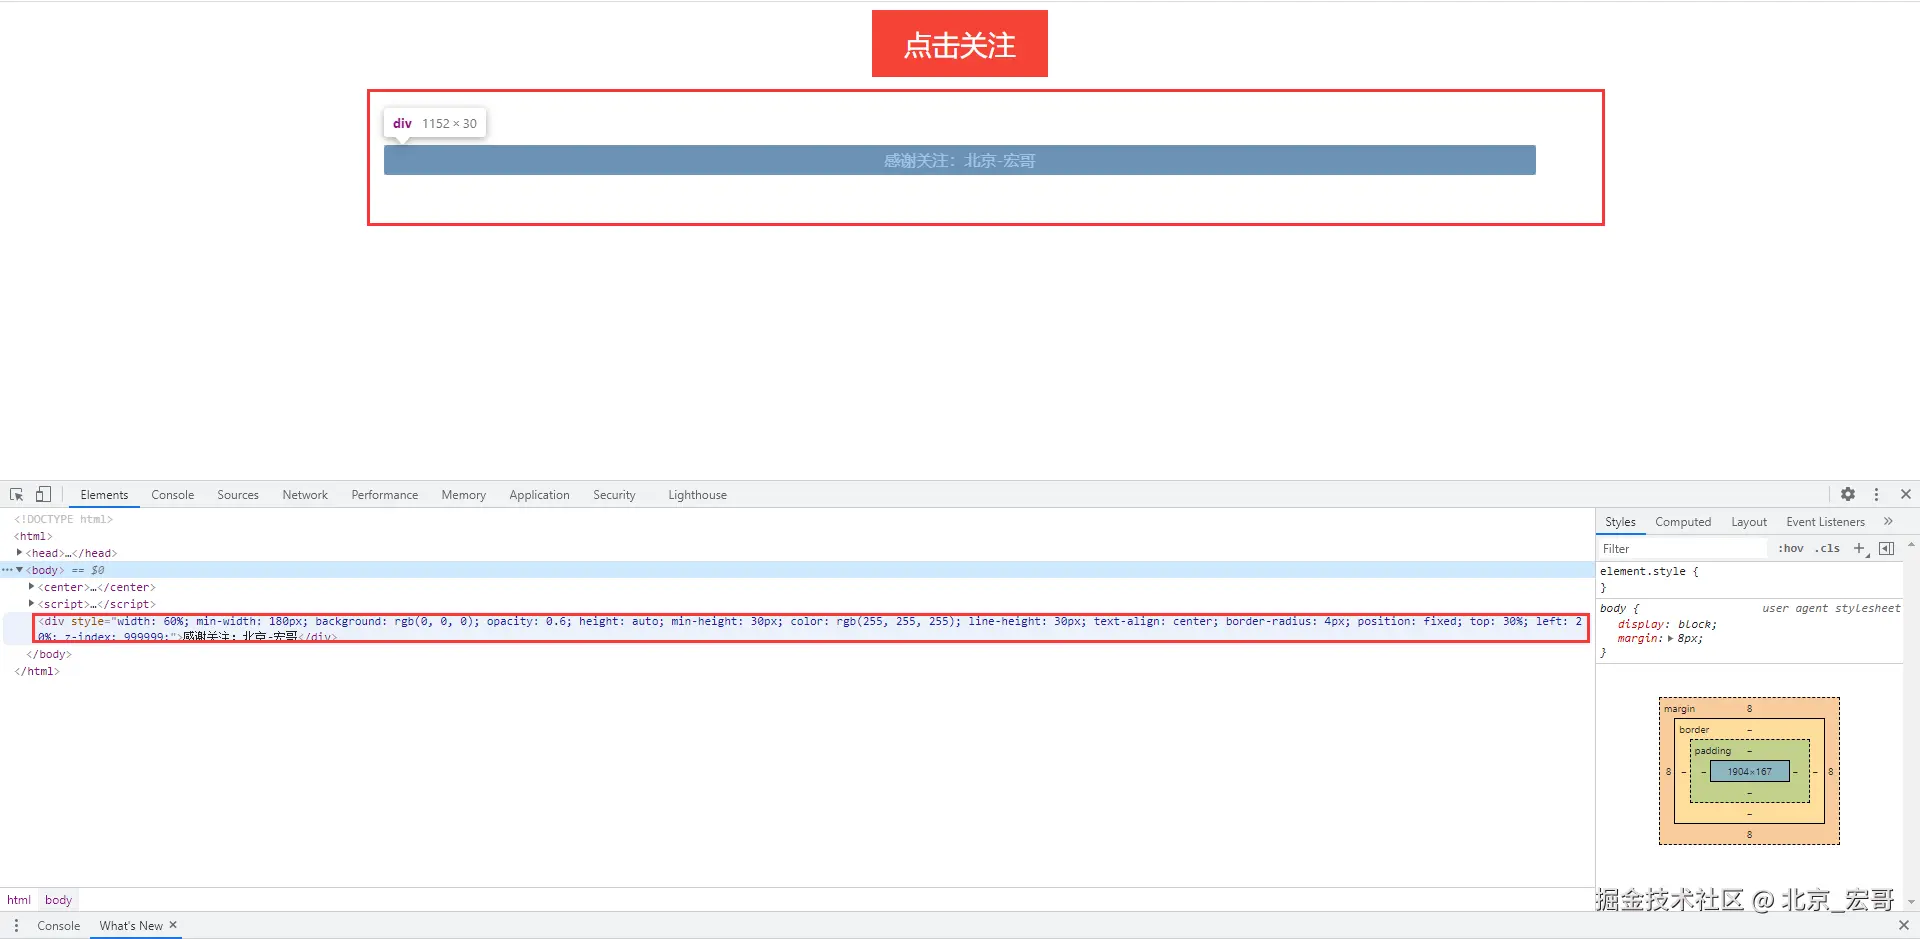Select the What's New drawer tab
This screenshot has width=1920, height=939.
point(131,926)
